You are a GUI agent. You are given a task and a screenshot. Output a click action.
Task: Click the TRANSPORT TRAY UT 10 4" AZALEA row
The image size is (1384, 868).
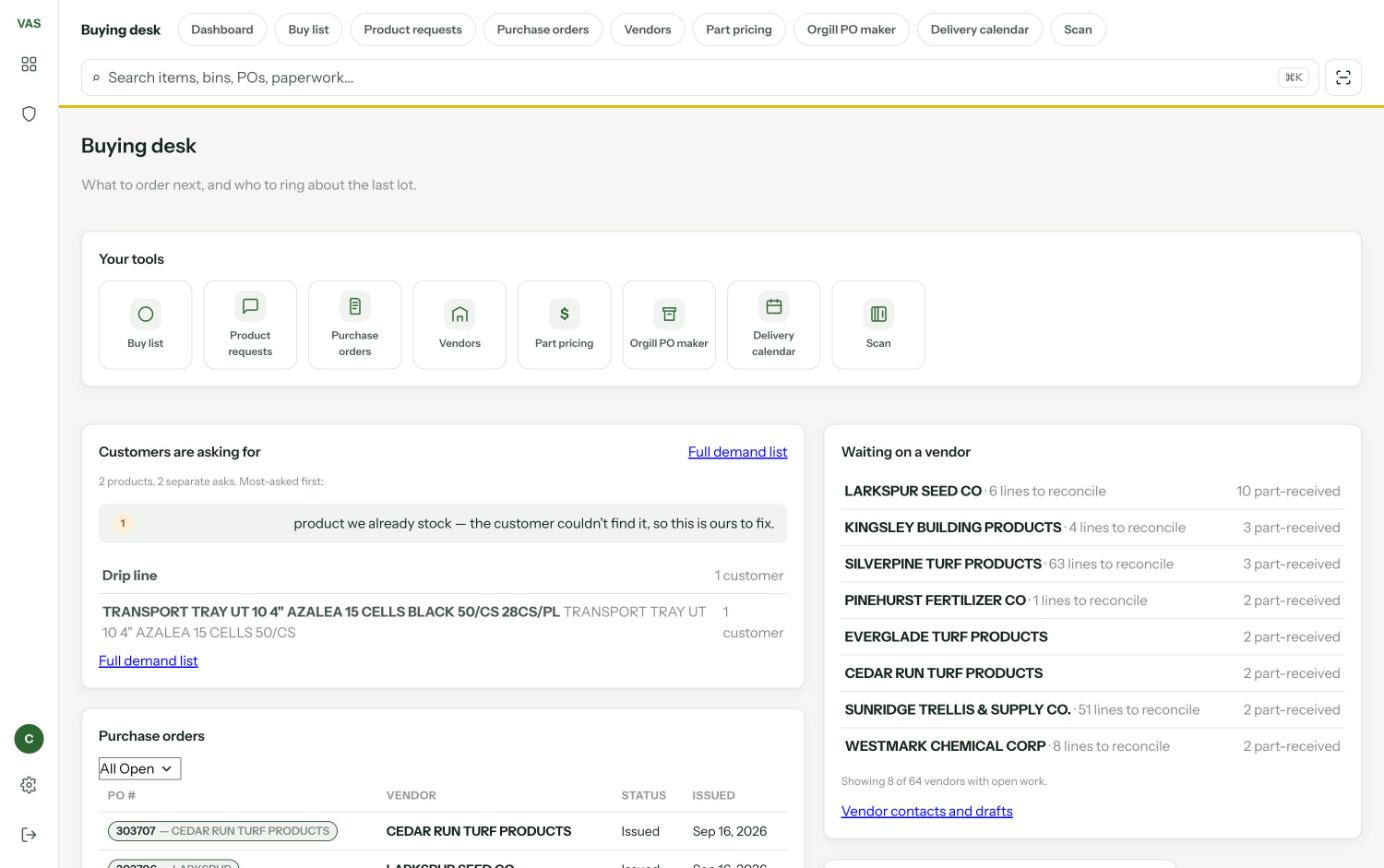[x=443, y=622]
